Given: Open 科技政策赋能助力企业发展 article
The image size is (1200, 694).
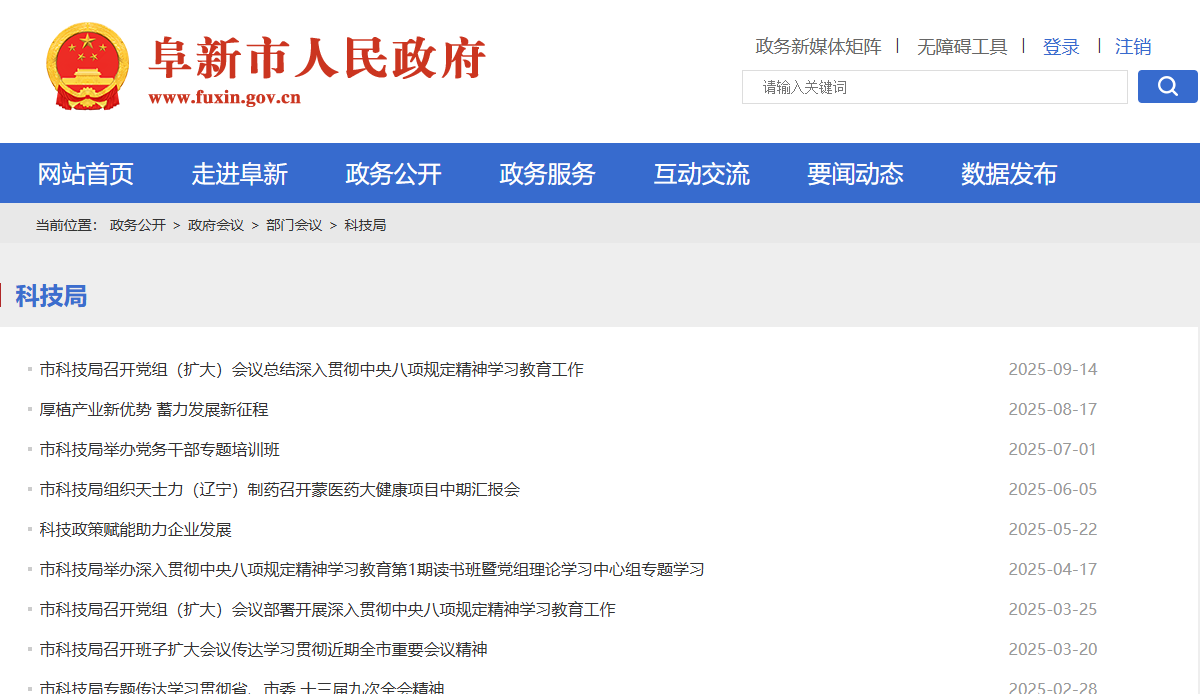Looking at the screenshot, I should click(136, 530).
